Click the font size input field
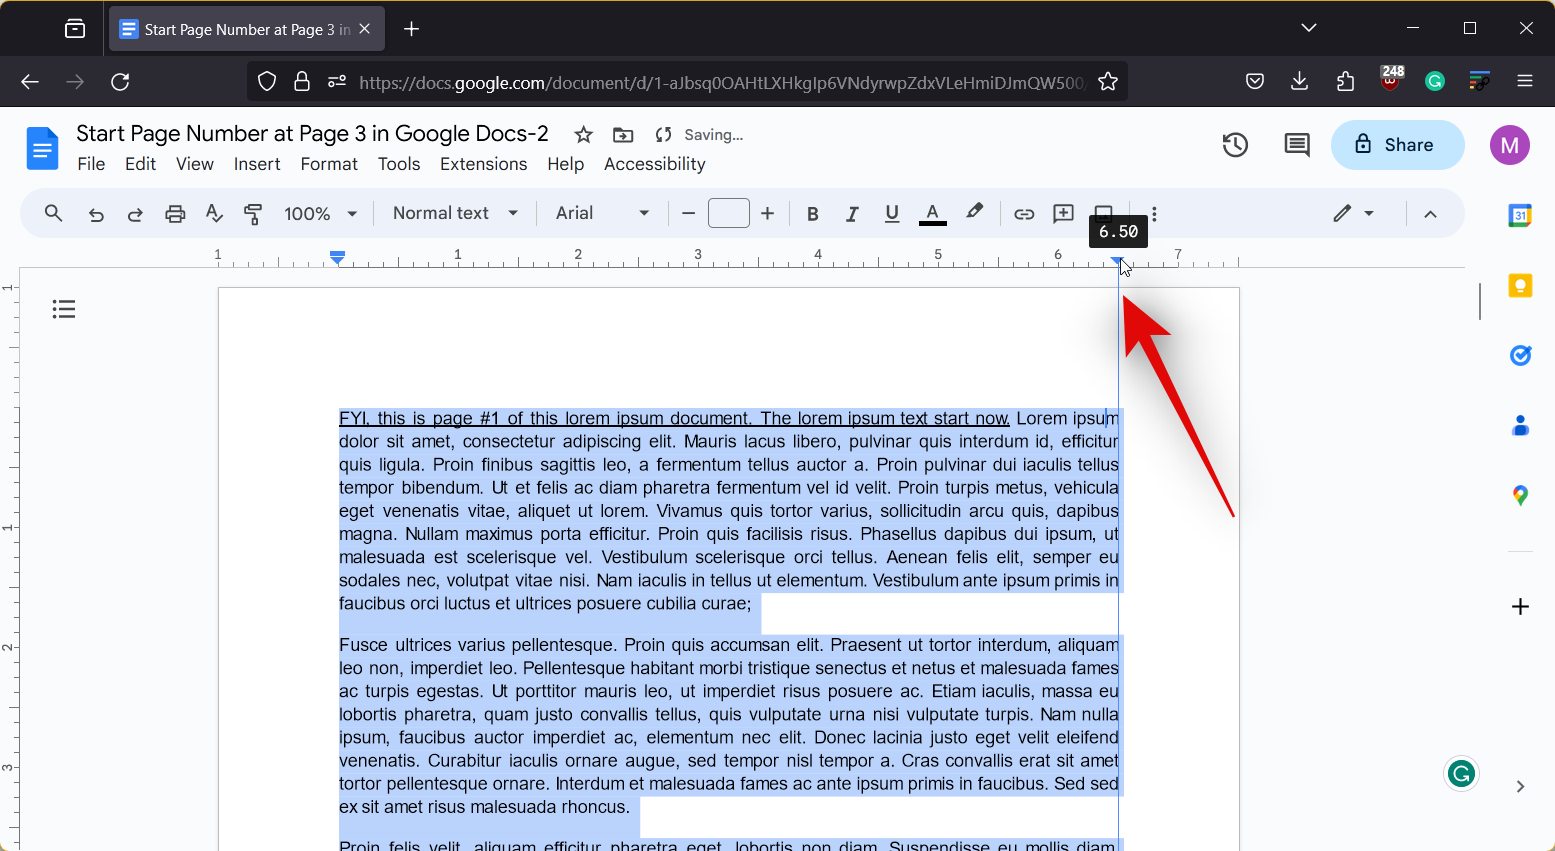Image resolution: width=1555 pixels, height=851 pixels. click(x=728, y=213)
